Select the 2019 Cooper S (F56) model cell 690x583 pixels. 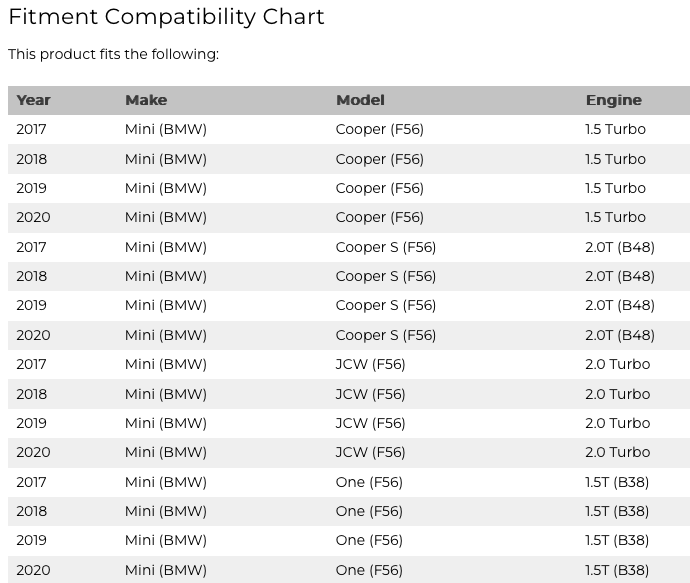click(385, 305)
